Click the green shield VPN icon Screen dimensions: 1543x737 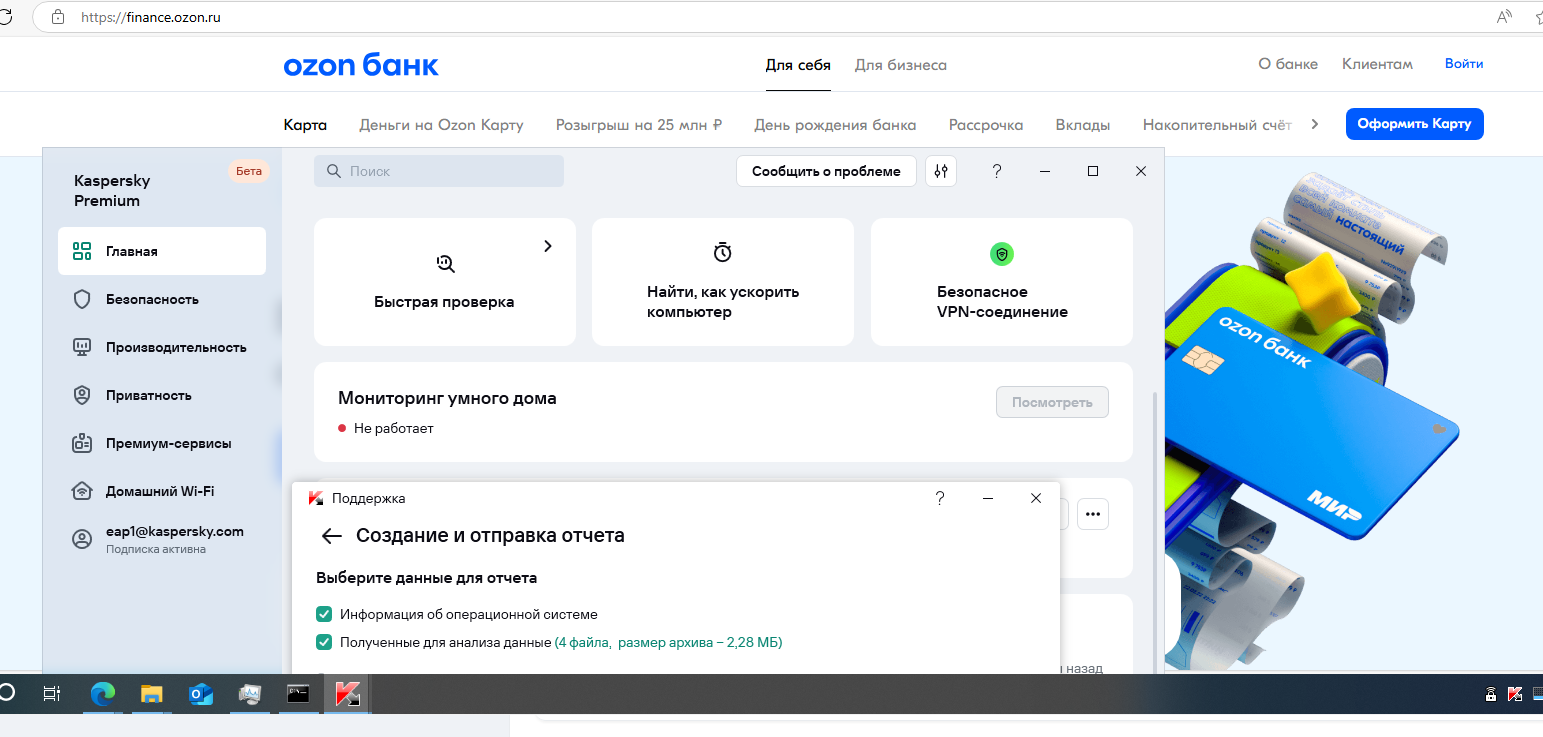tap(1001, 254)
